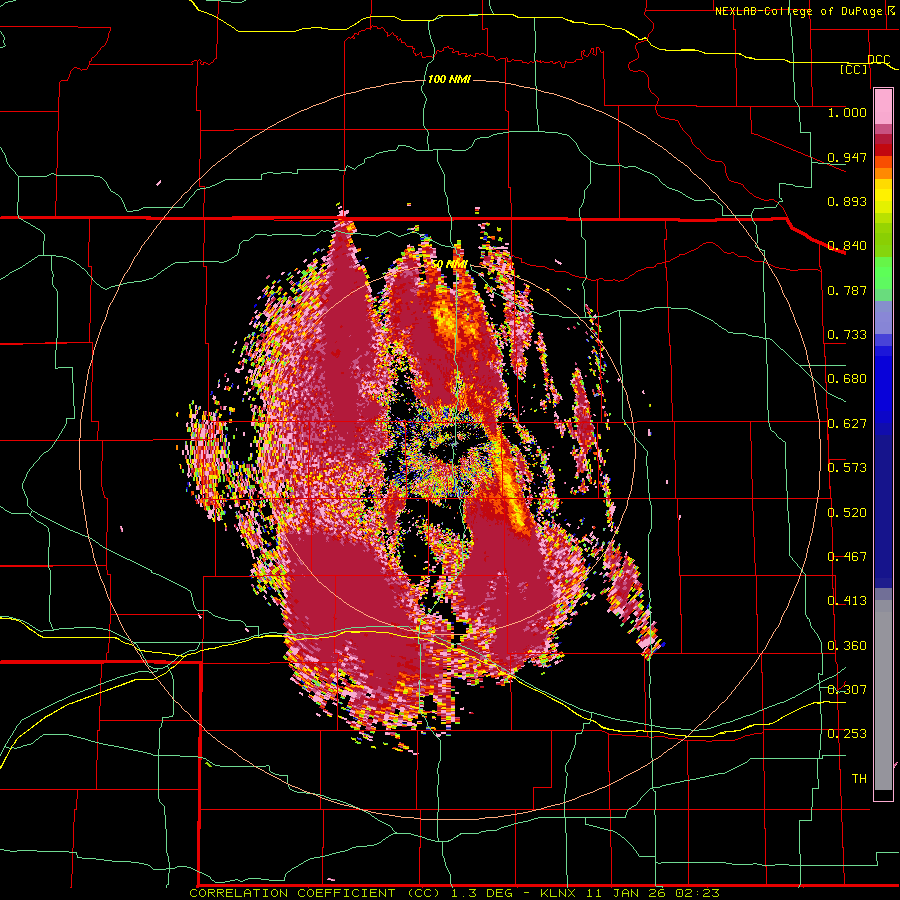Click the 0.627 legend value

(847, 424)
